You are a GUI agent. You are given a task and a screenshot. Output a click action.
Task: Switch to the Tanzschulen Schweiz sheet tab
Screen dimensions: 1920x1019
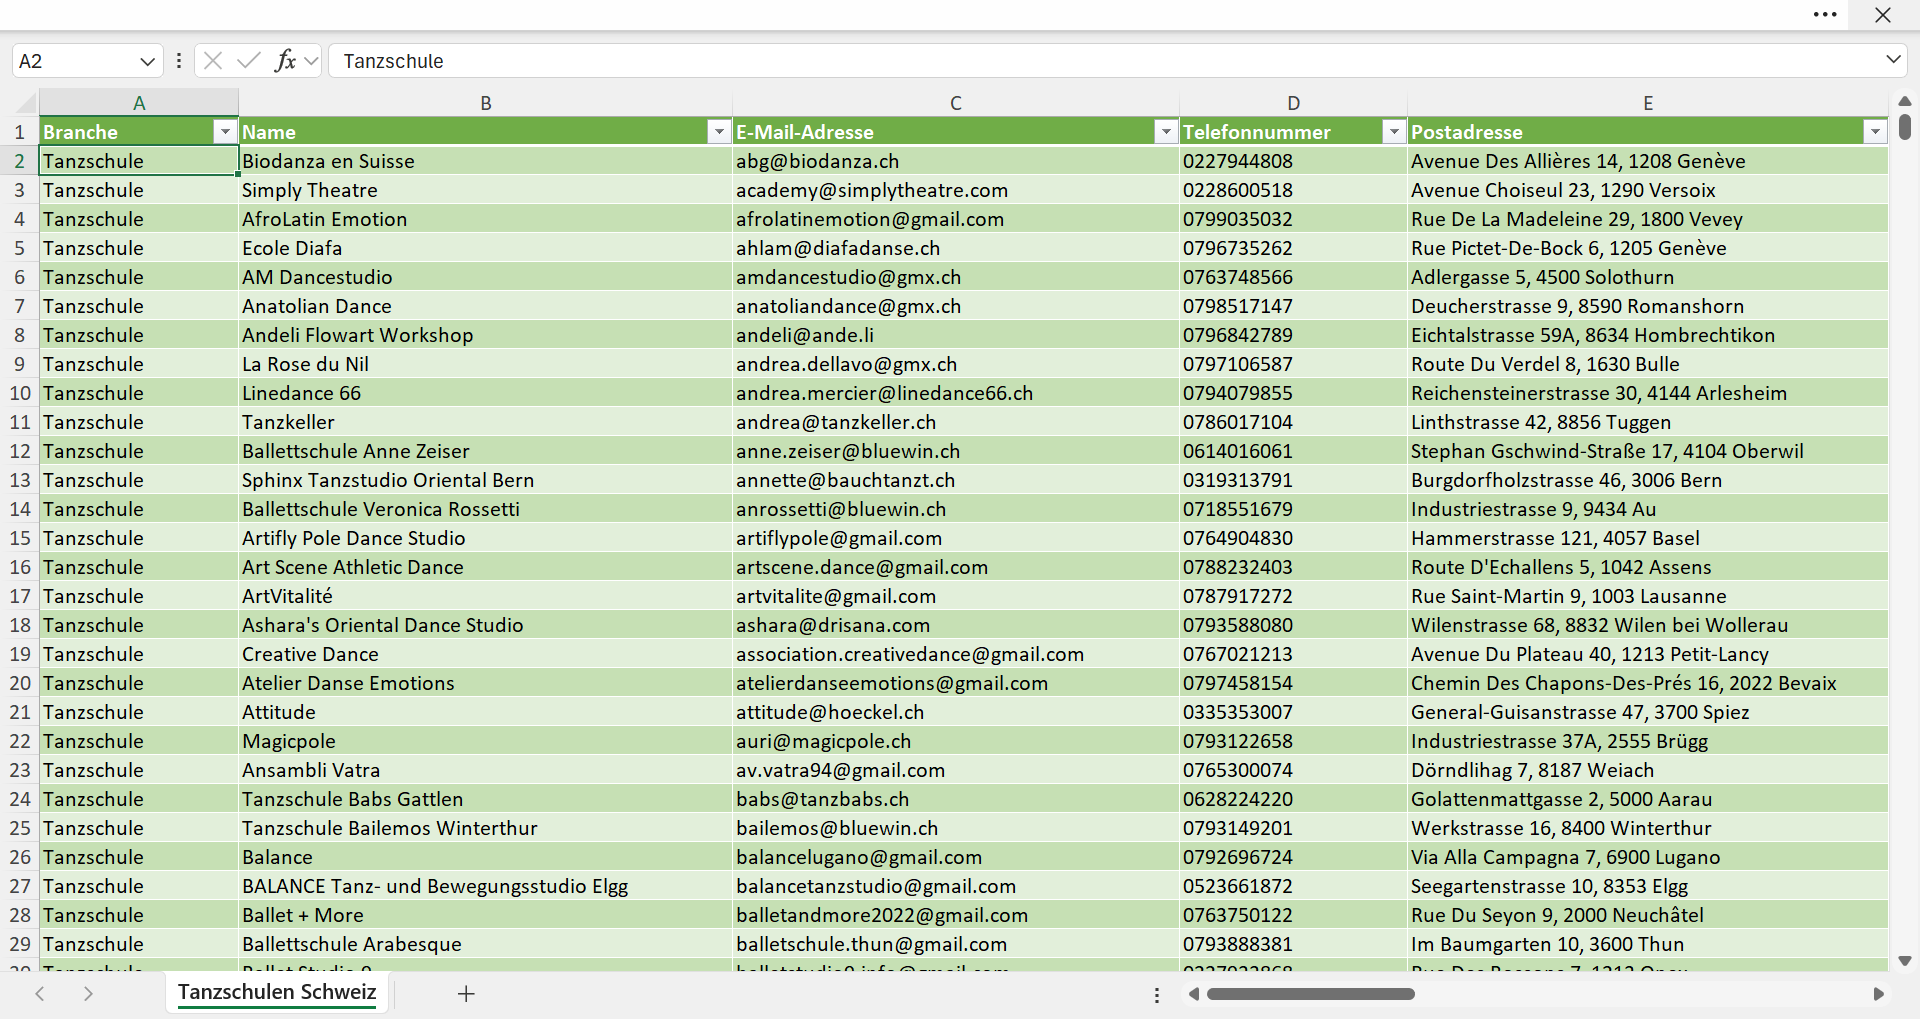click(277, 992)
